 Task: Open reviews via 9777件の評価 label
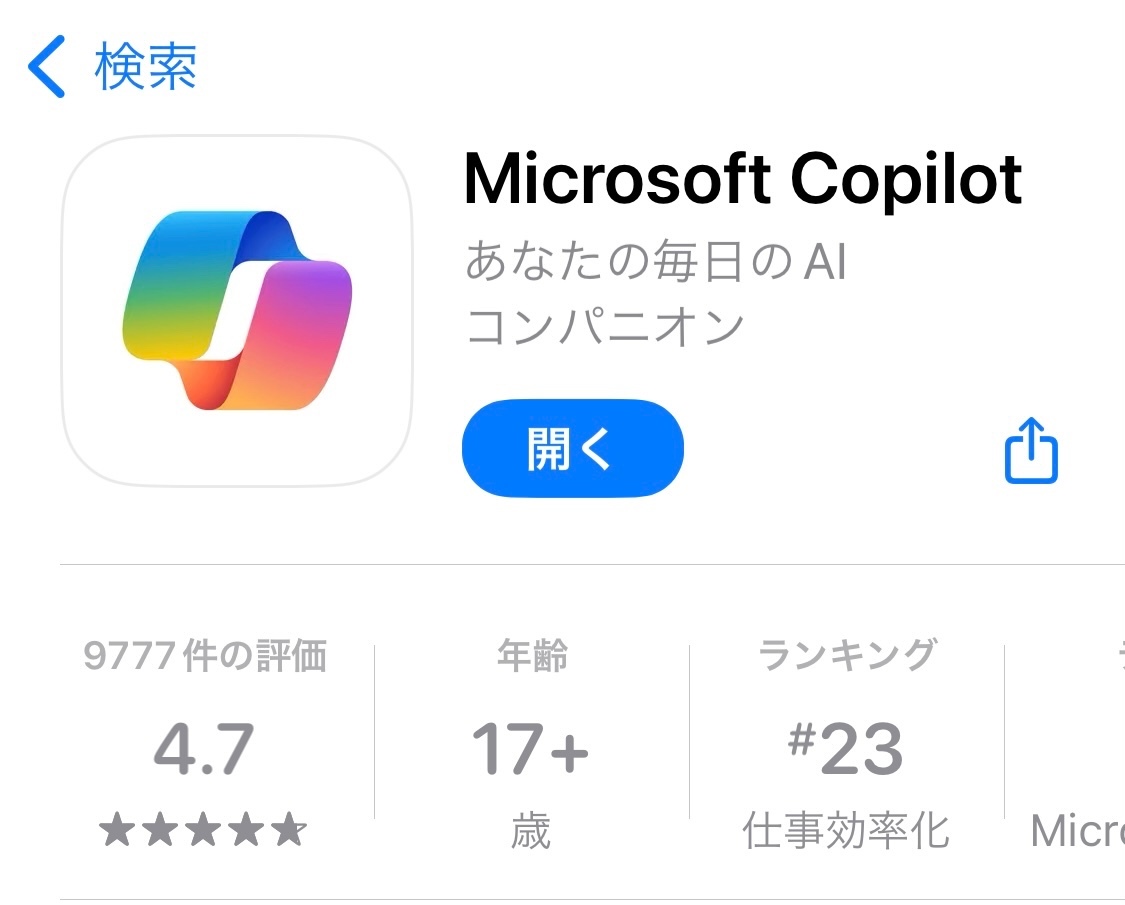pyautogui.click(x=204, y=655)
